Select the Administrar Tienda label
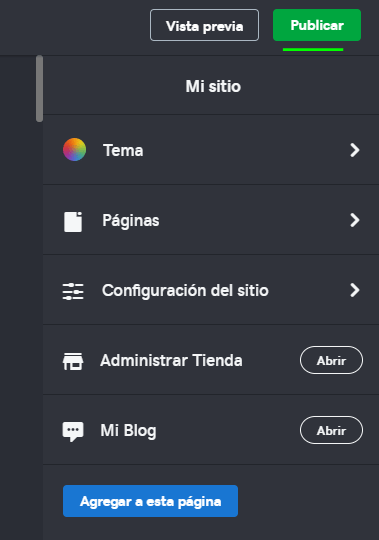Image resolution: width=379 pixels, height=540 pixels. (171, 361)
